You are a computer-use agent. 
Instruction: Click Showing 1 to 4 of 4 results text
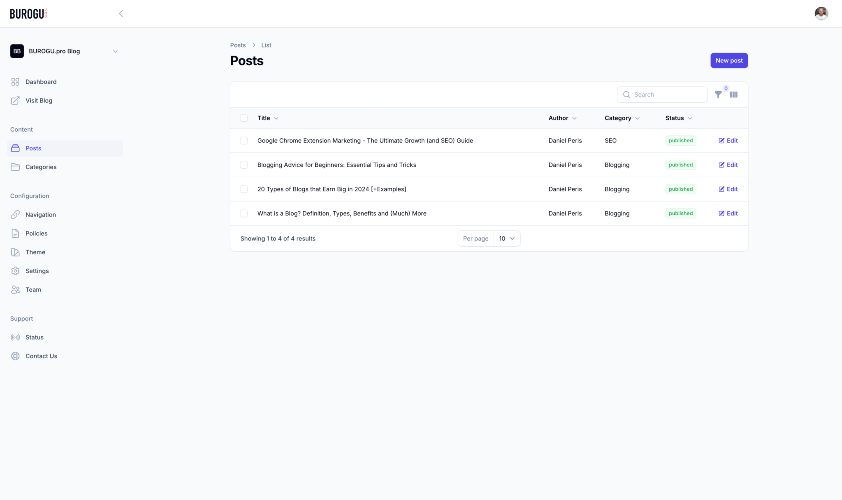(x=278, y=238)
